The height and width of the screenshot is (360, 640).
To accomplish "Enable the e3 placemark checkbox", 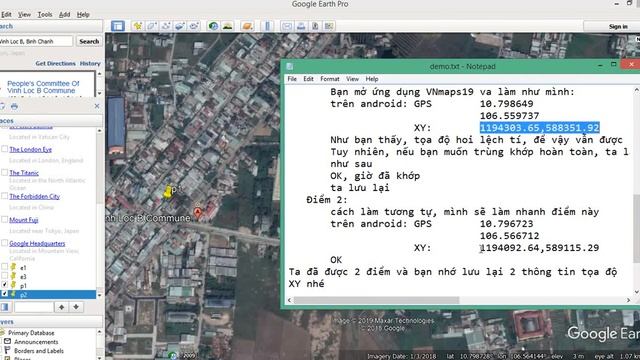I will pyautogui.click(x=4, y=276).
